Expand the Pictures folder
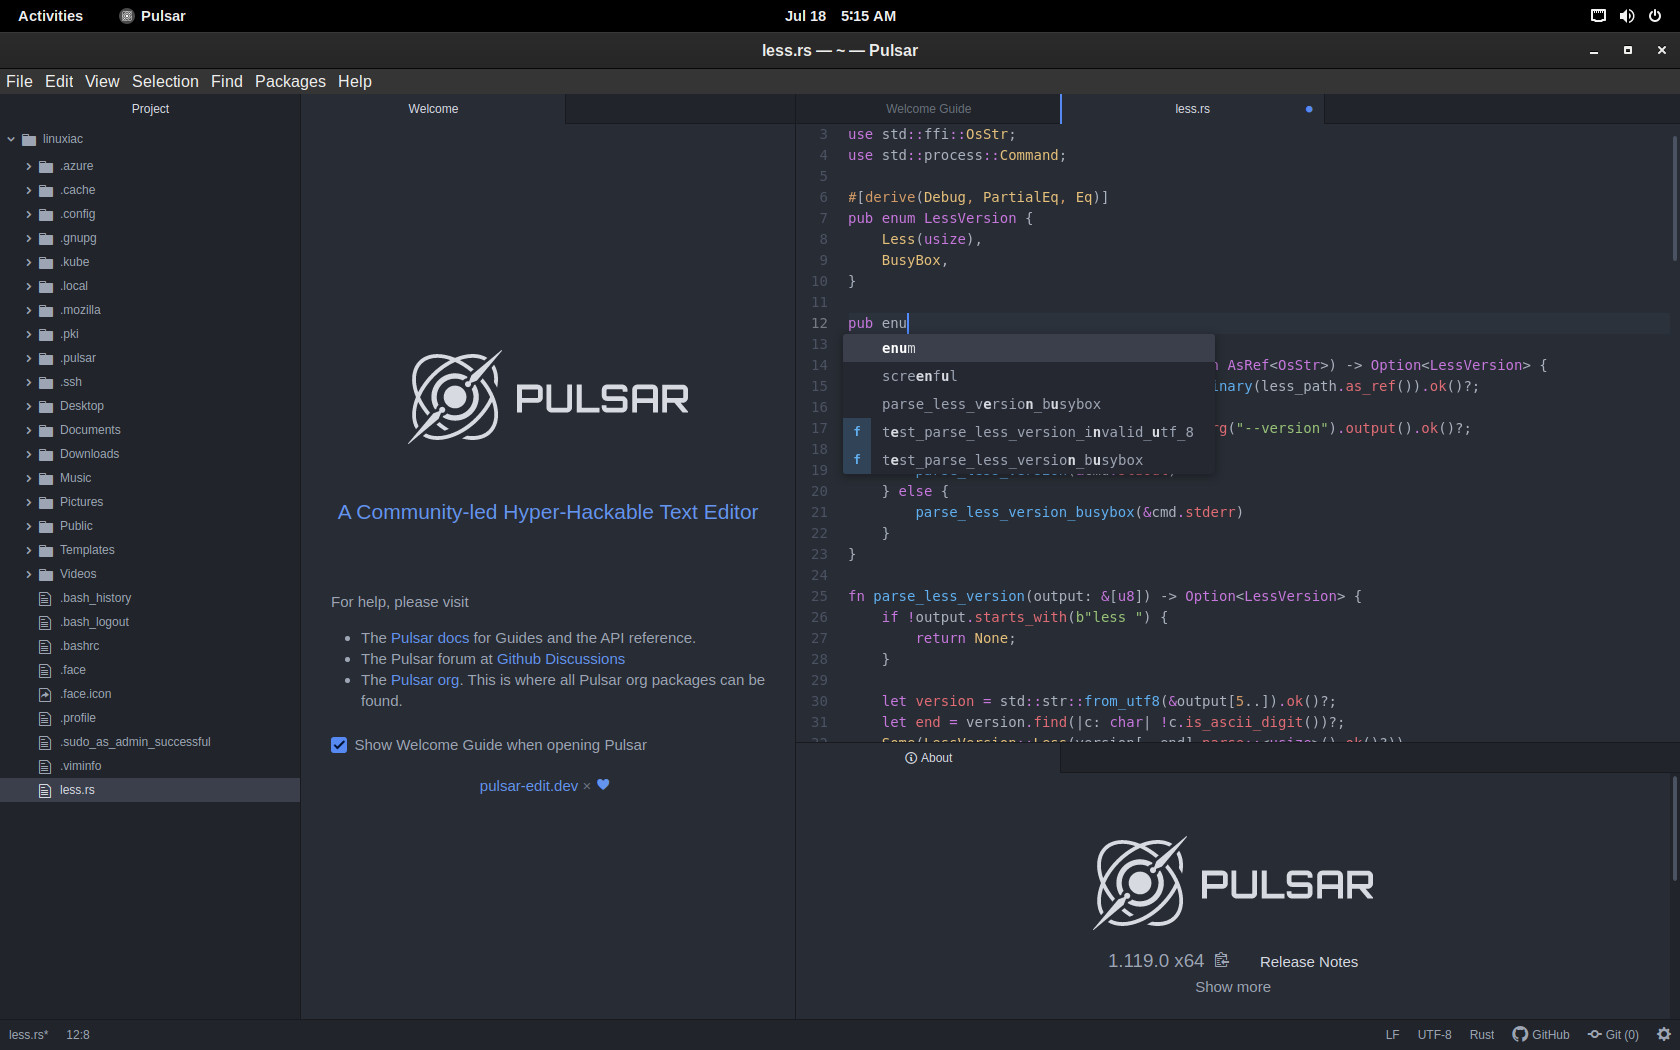The height and width of the screenshot is (1050, 1680). (29, 502)
